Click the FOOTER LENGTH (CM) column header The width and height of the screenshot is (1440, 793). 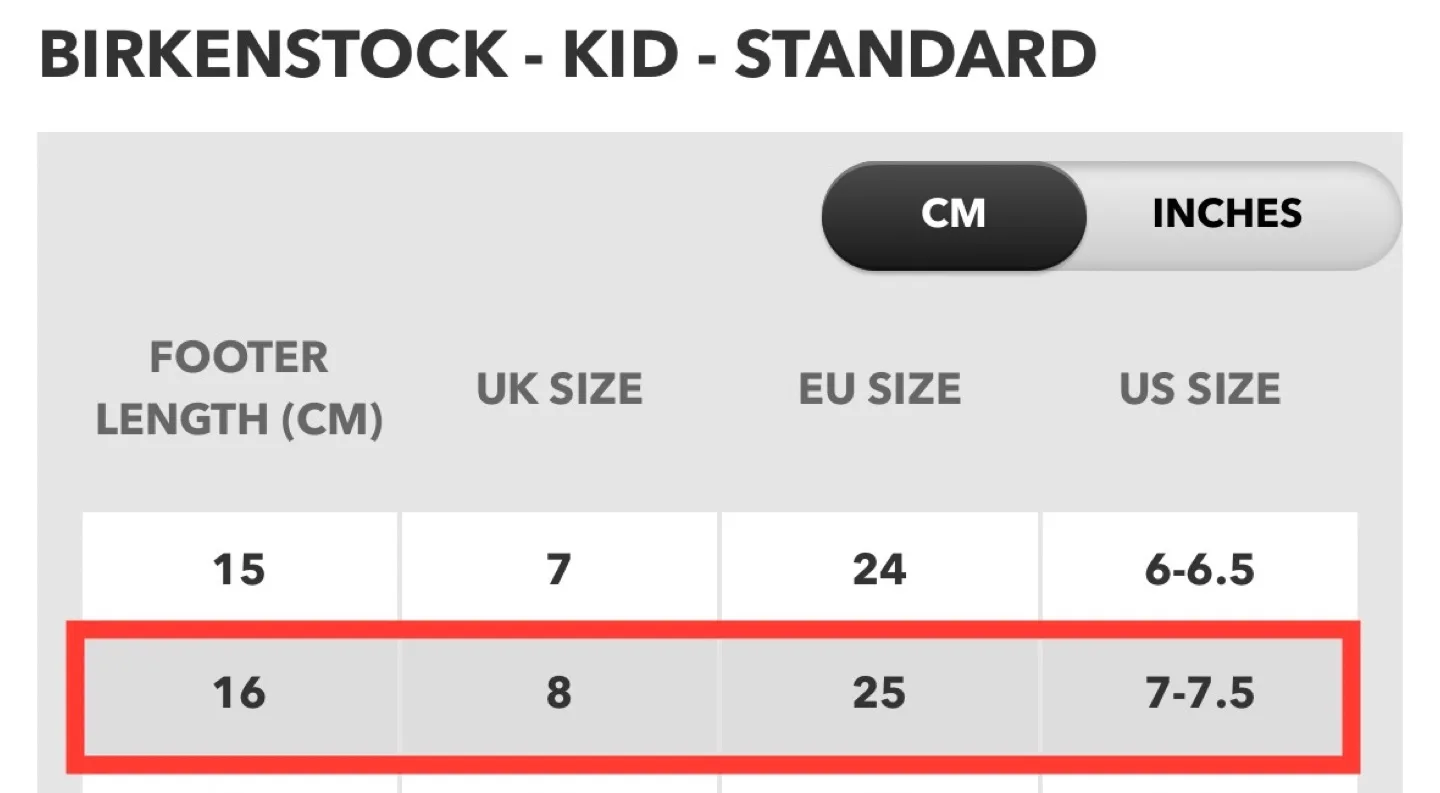coord(238,388)
